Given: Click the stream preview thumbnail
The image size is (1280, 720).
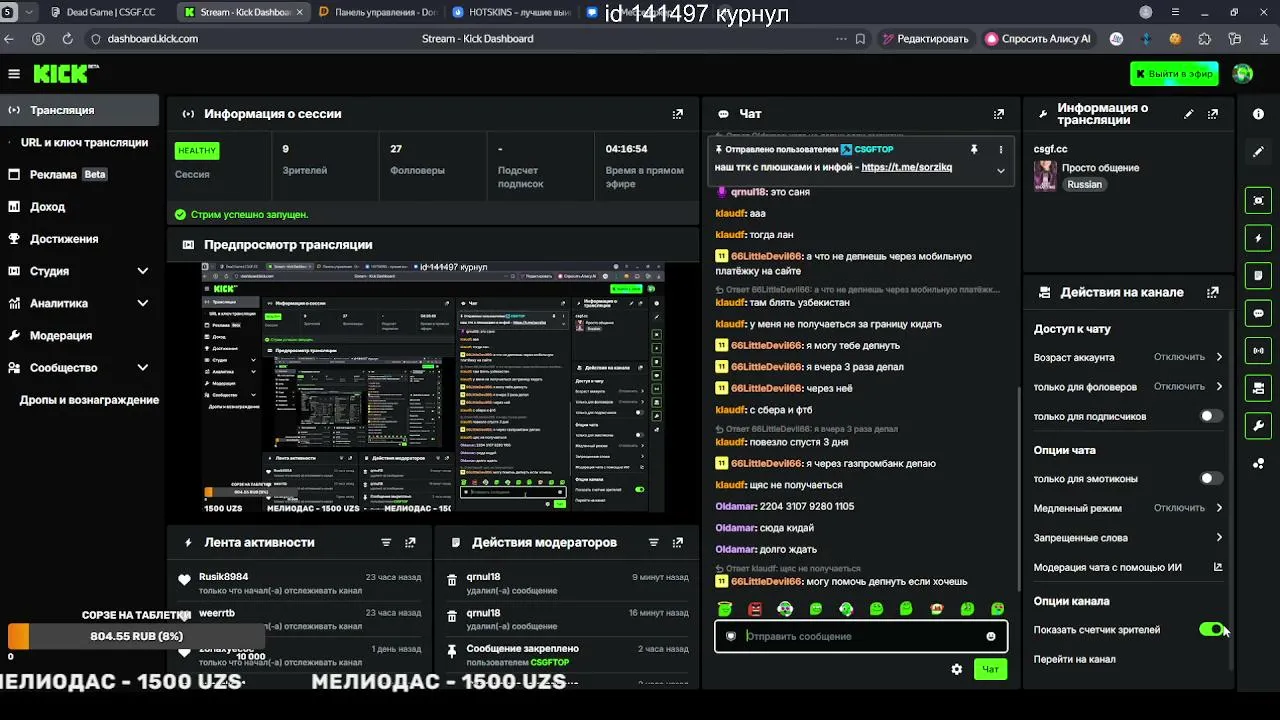Looking at the screenshot, I should click(x=433, y=388).
